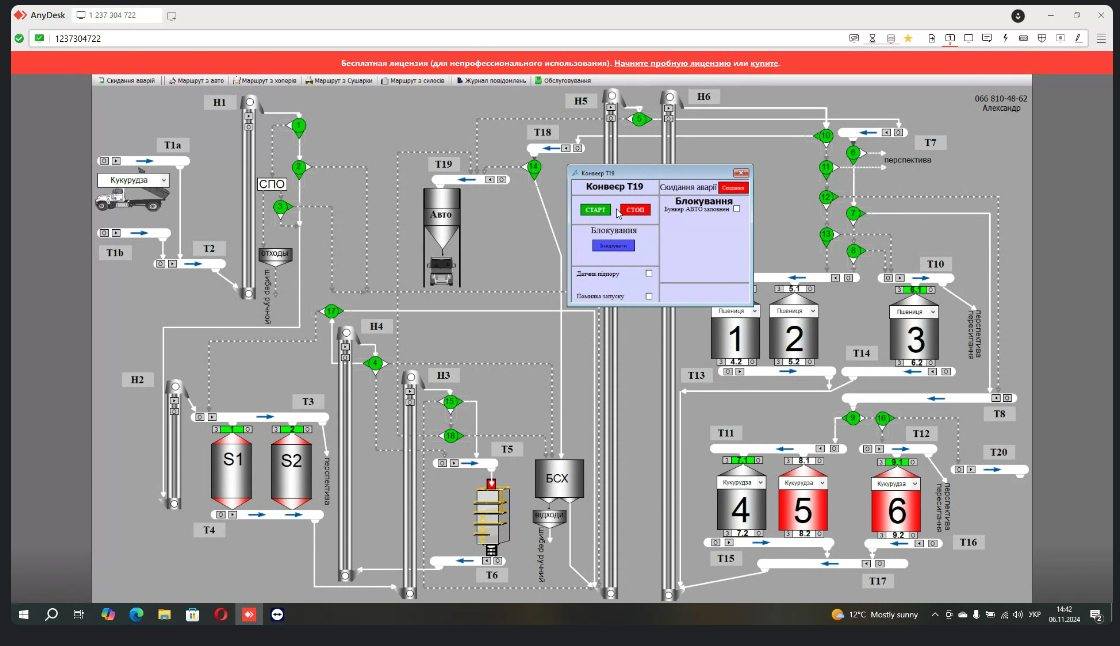Click the БСХ bin
The width and height of the screenshot is (1120, 646).
coord(559,478)
